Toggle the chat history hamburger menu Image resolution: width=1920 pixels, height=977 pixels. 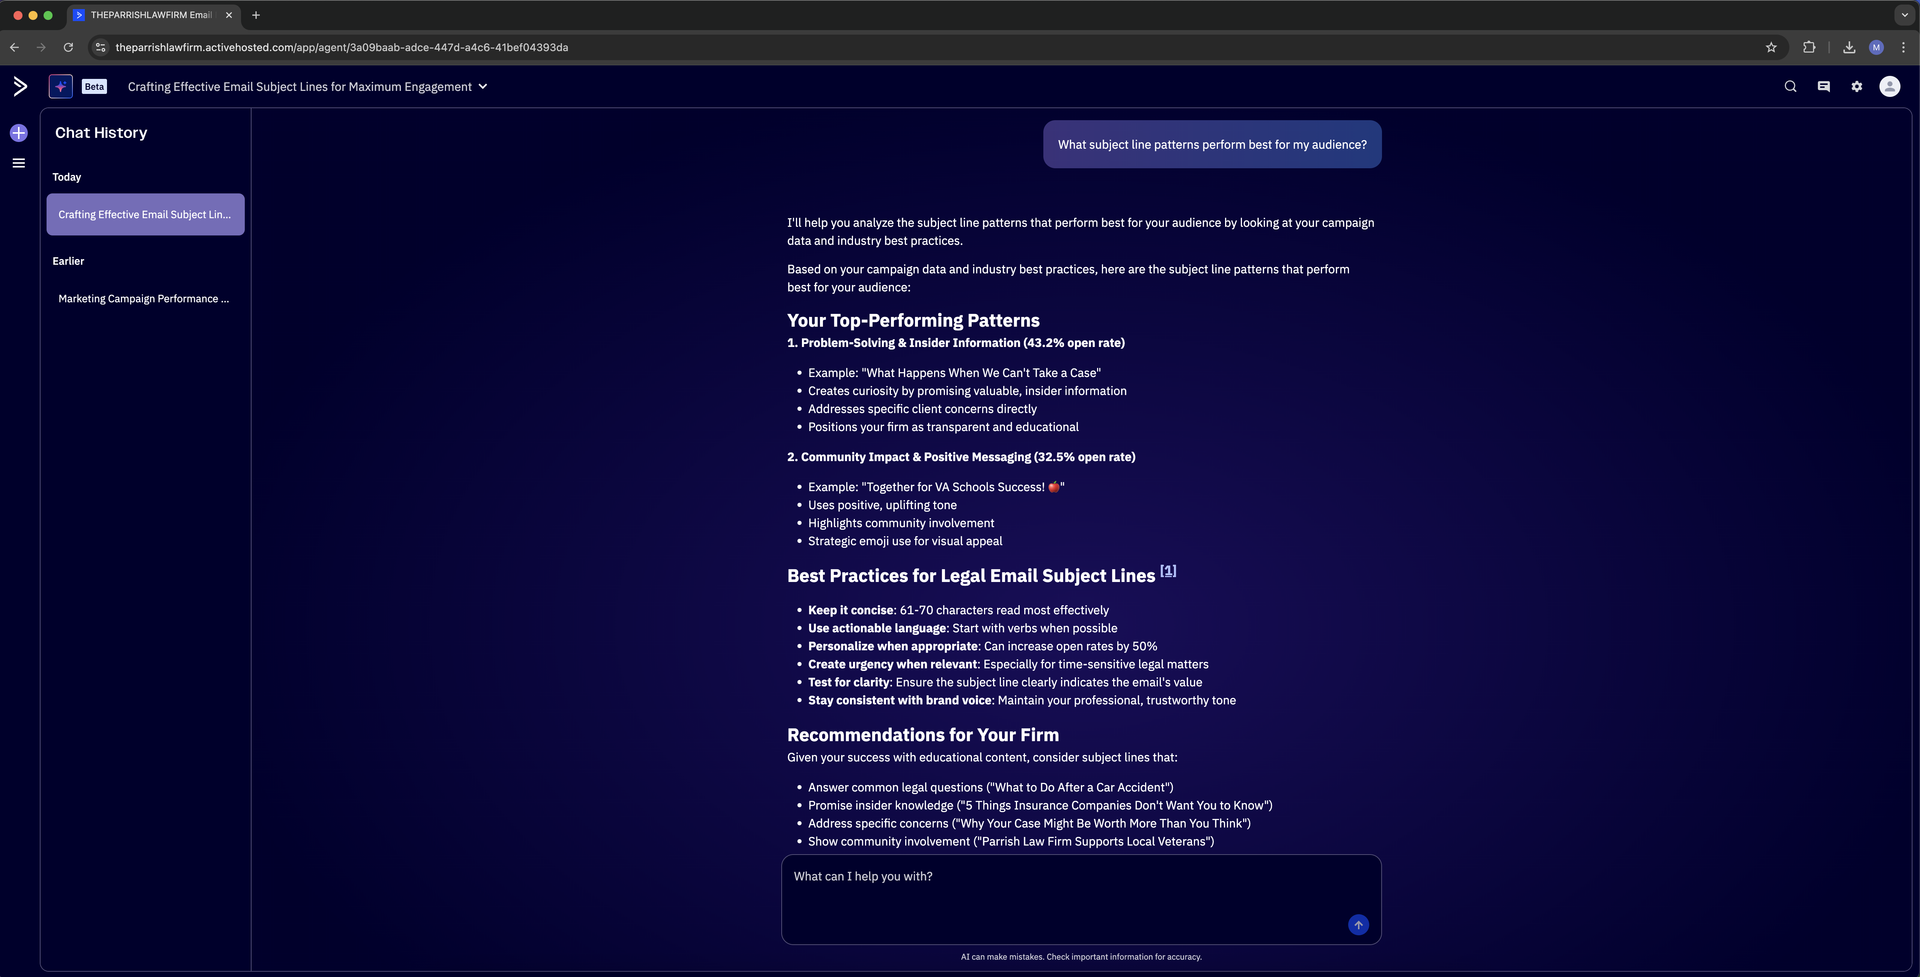[x=19, y=163]
